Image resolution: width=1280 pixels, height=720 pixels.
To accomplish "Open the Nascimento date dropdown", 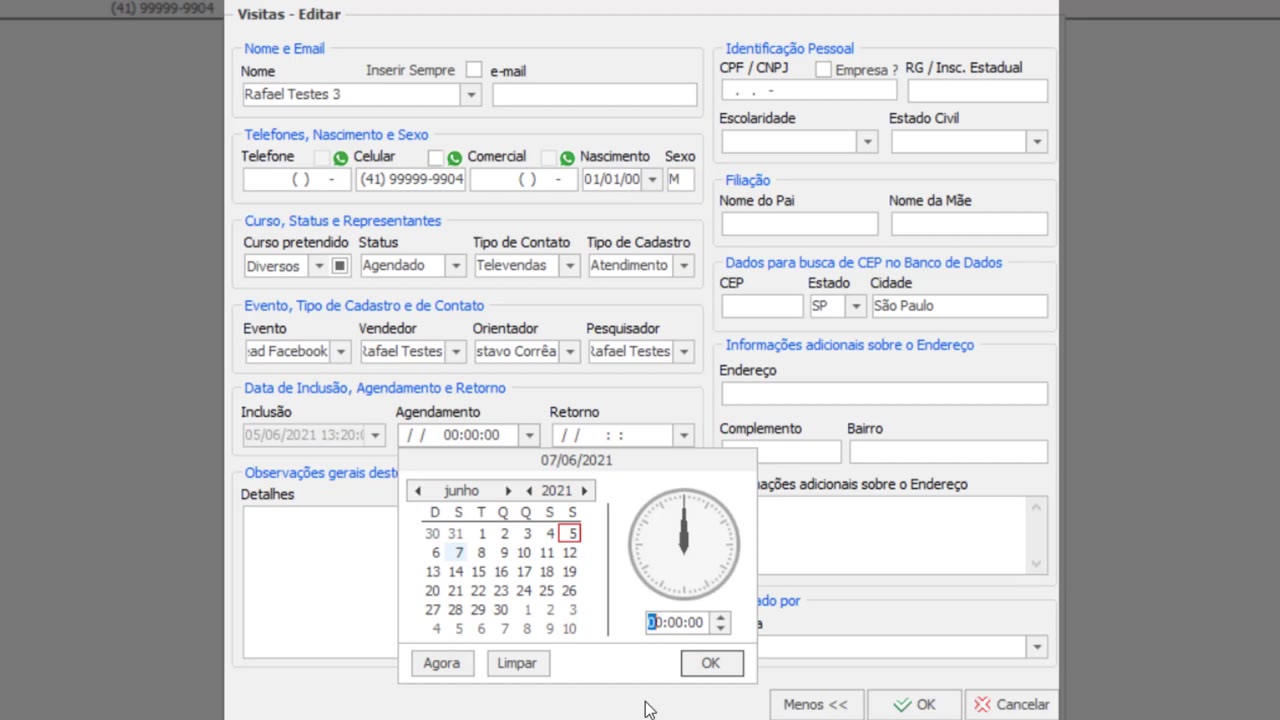I will coord(652,180).
